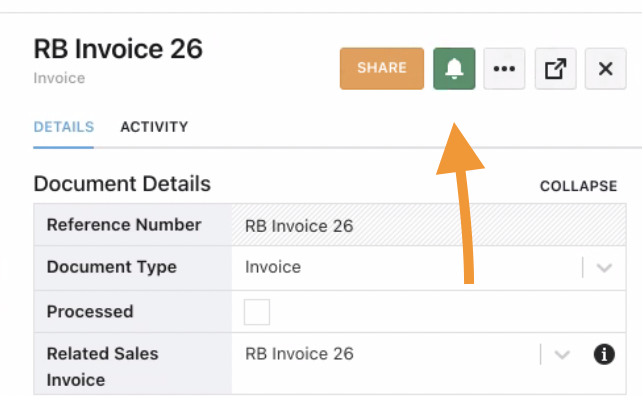This screenshot has width=642, height=396.
Task: Click the Invoice subtitle under the title
Action: click(x=59, y=78)
